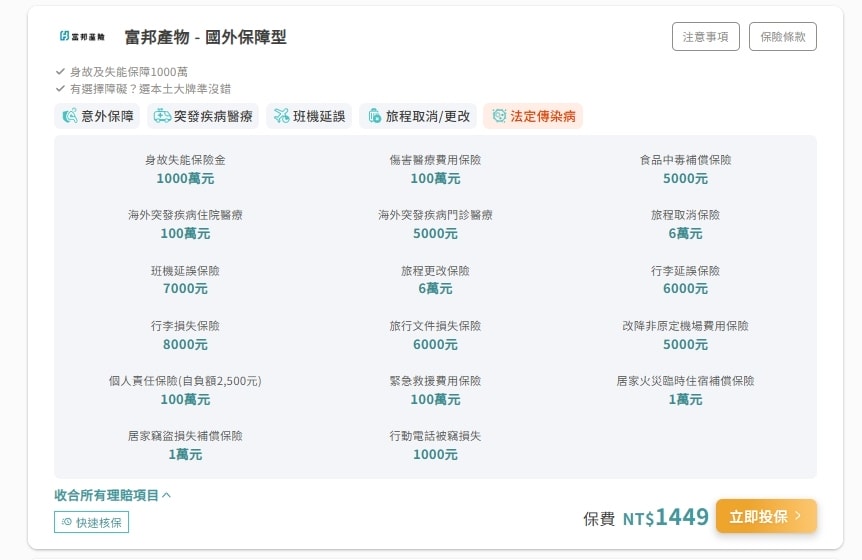This screenshot has height=560, width=862.
Task: Click the 快速核保 speed icon
Action: pyautogui.click(x=67, y=522)
